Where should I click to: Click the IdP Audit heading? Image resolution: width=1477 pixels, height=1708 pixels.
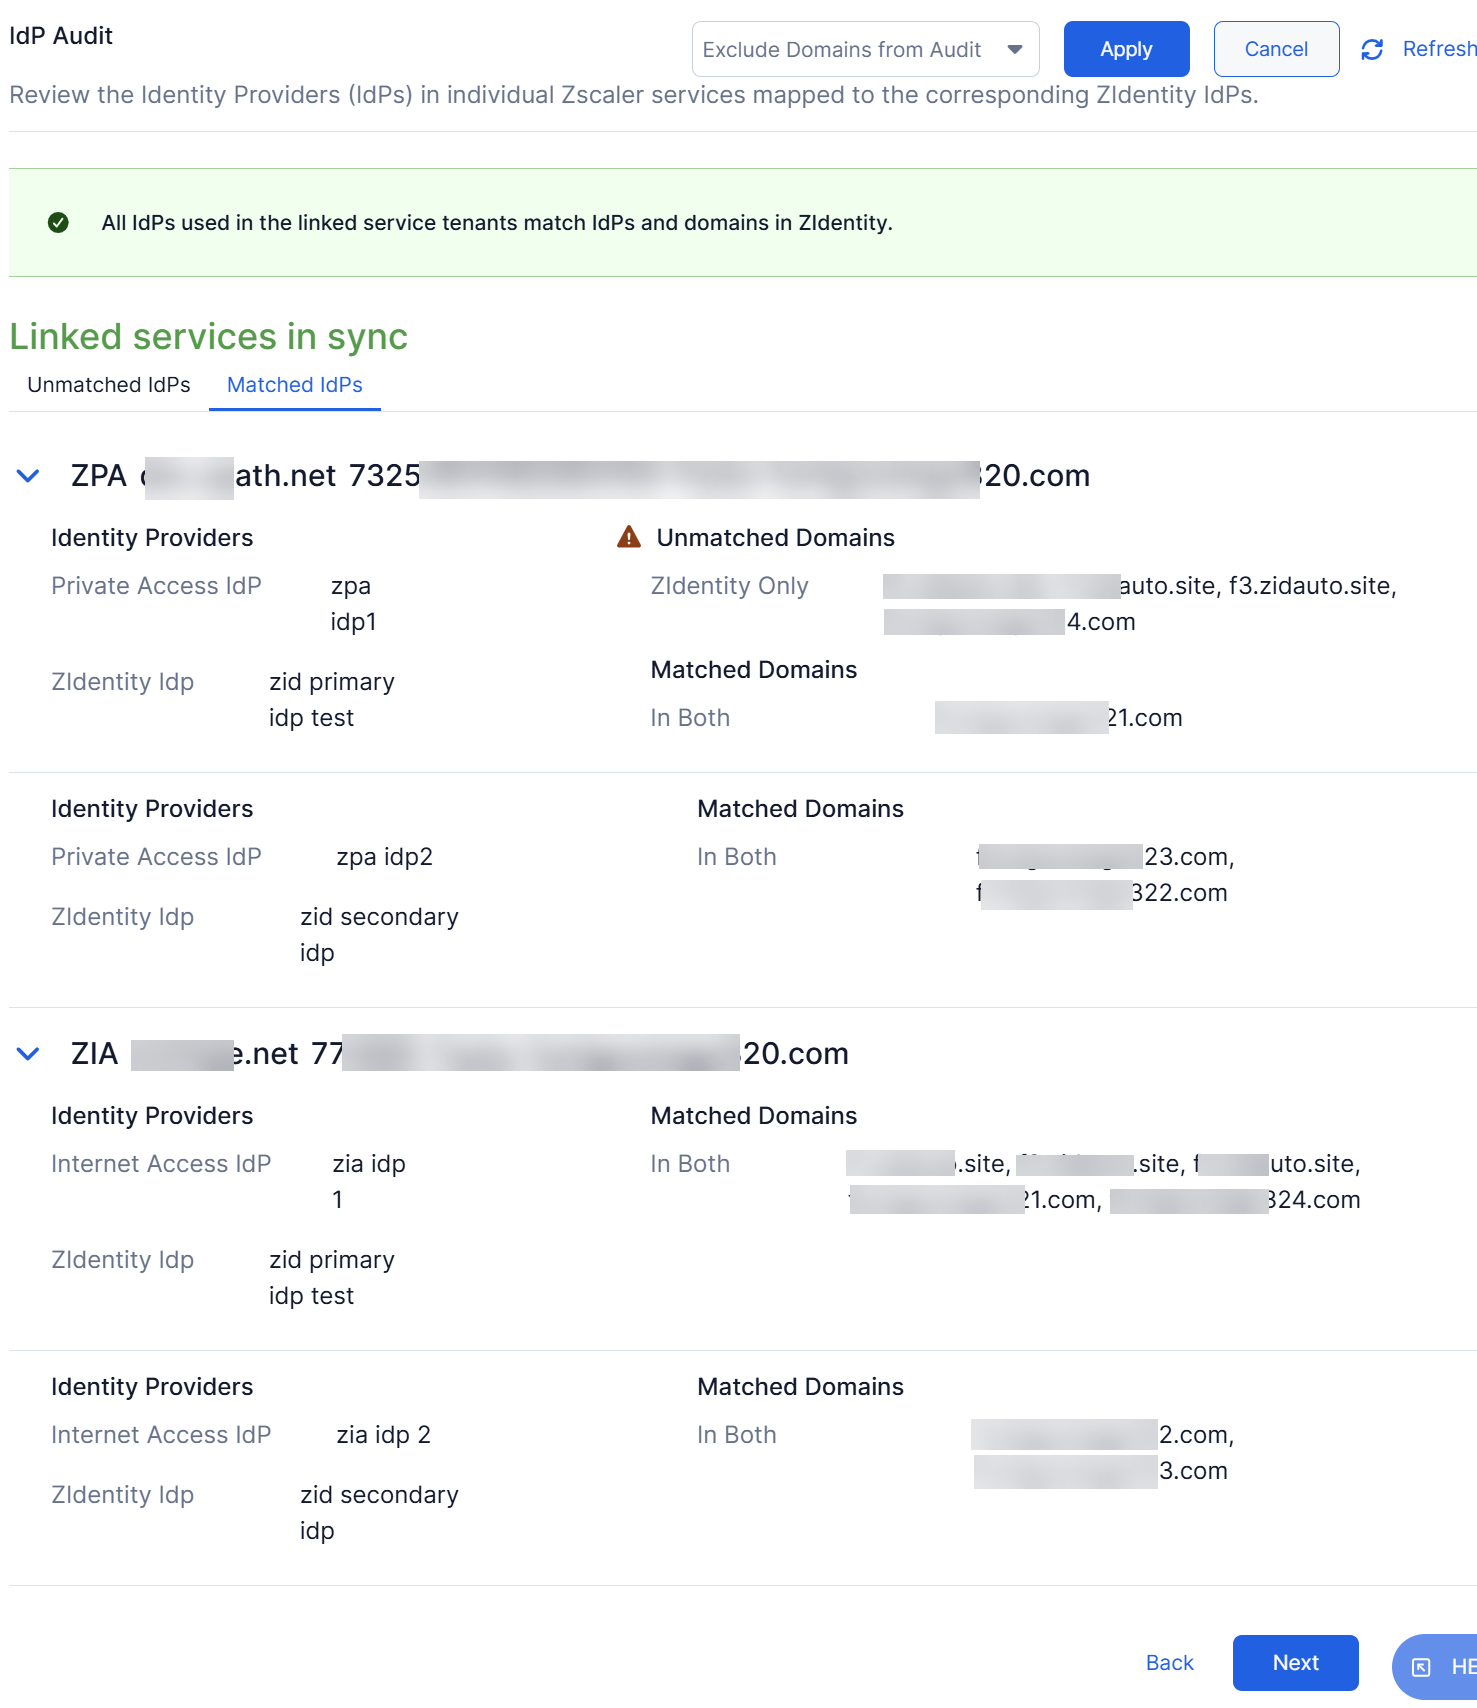click(x=61, y=36)
